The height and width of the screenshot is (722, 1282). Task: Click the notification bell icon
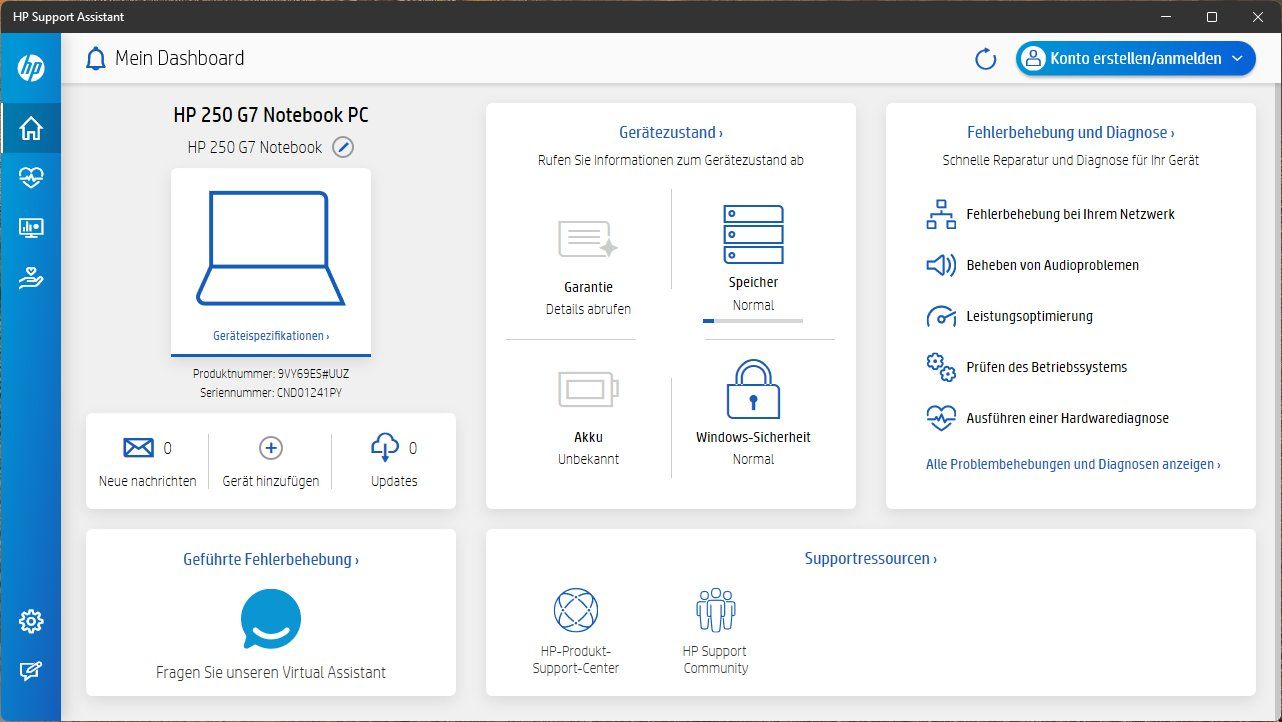click(x=96, y=59)
